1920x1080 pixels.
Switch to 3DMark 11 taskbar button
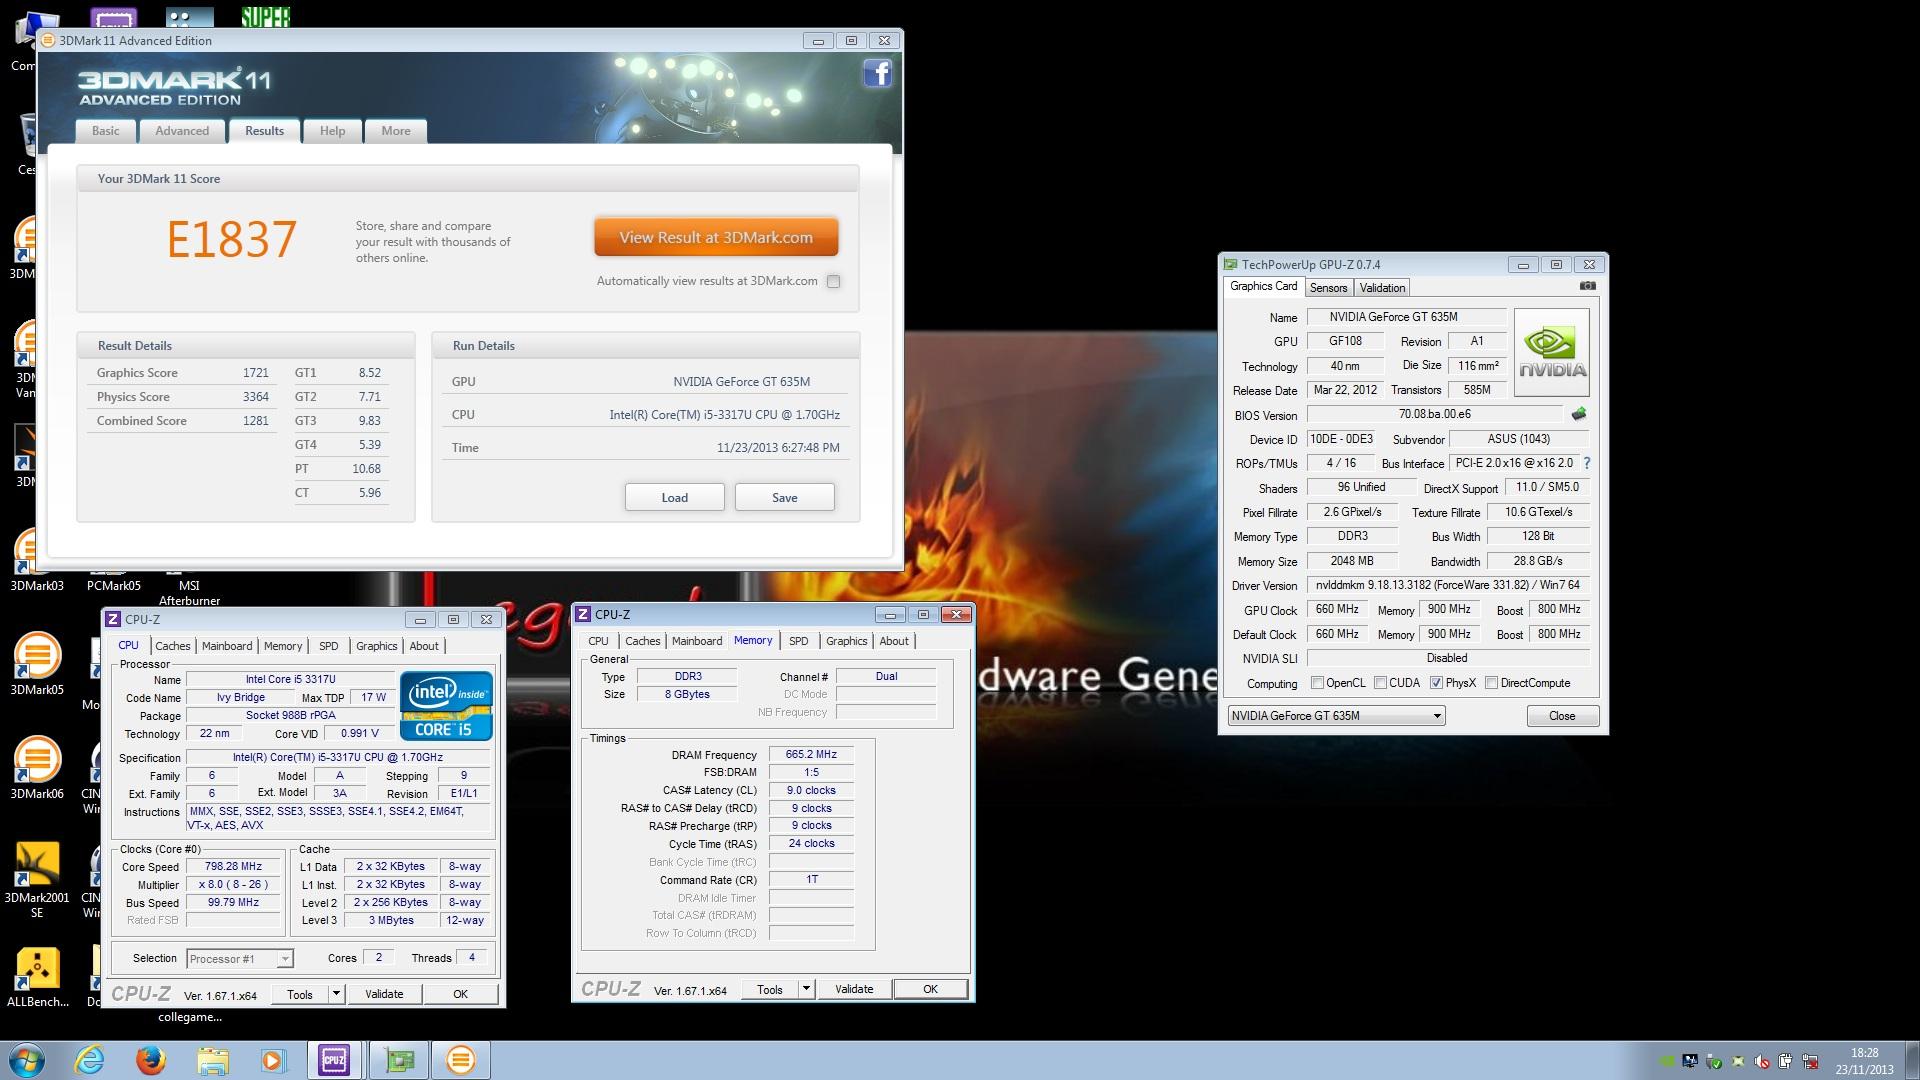click(460, 1060)
